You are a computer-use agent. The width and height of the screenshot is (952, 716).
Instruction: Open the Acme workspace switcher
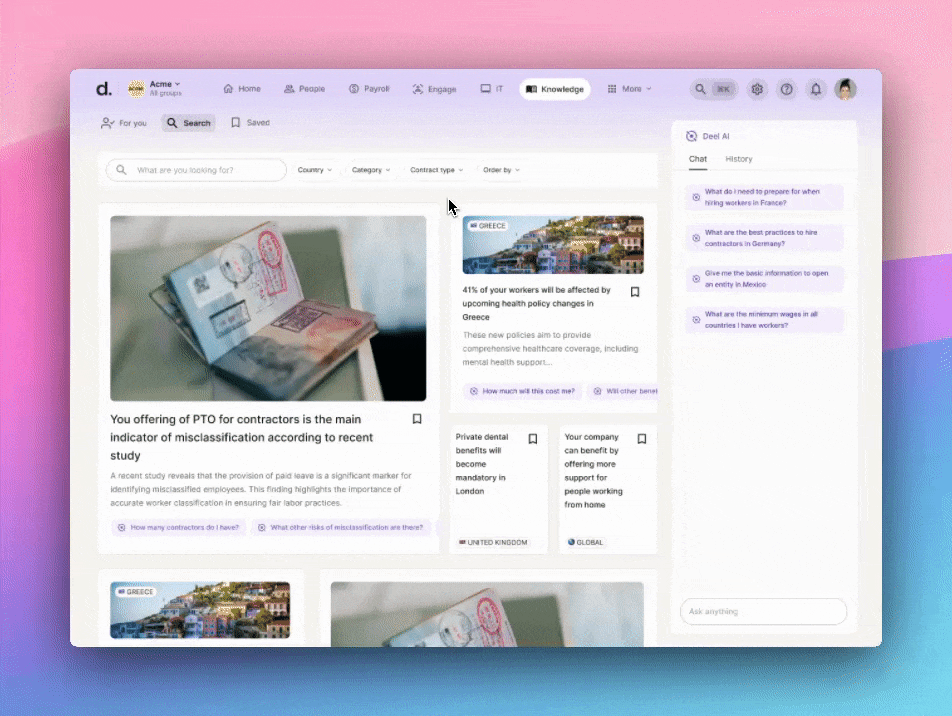click(x=162, y=87)
